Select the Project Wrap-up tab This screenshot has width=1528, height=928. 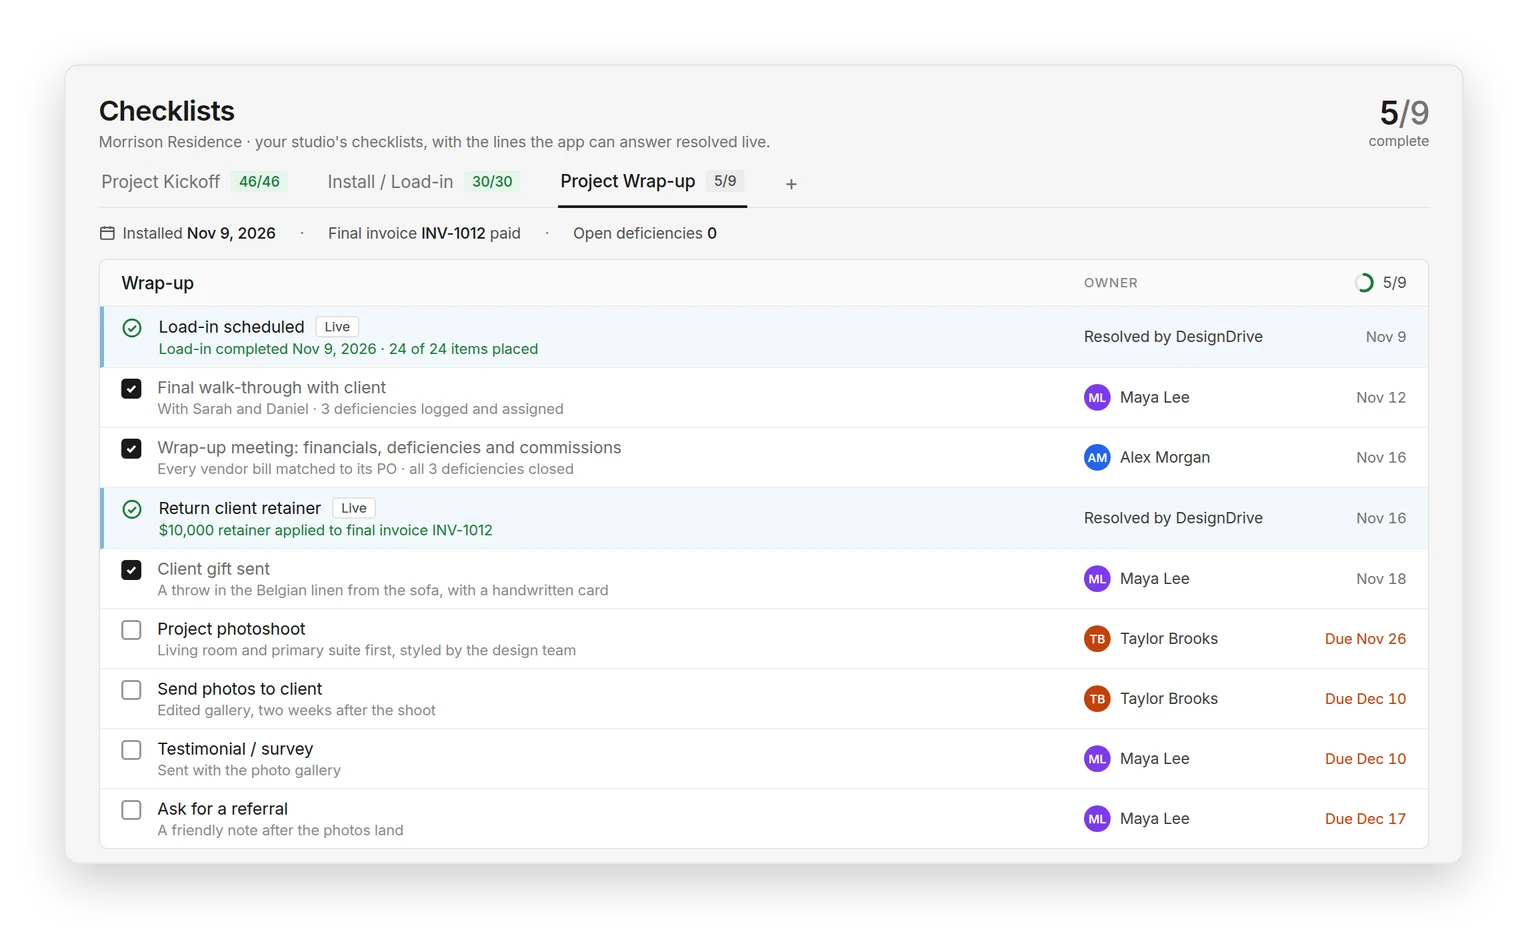tap(652, 182)
